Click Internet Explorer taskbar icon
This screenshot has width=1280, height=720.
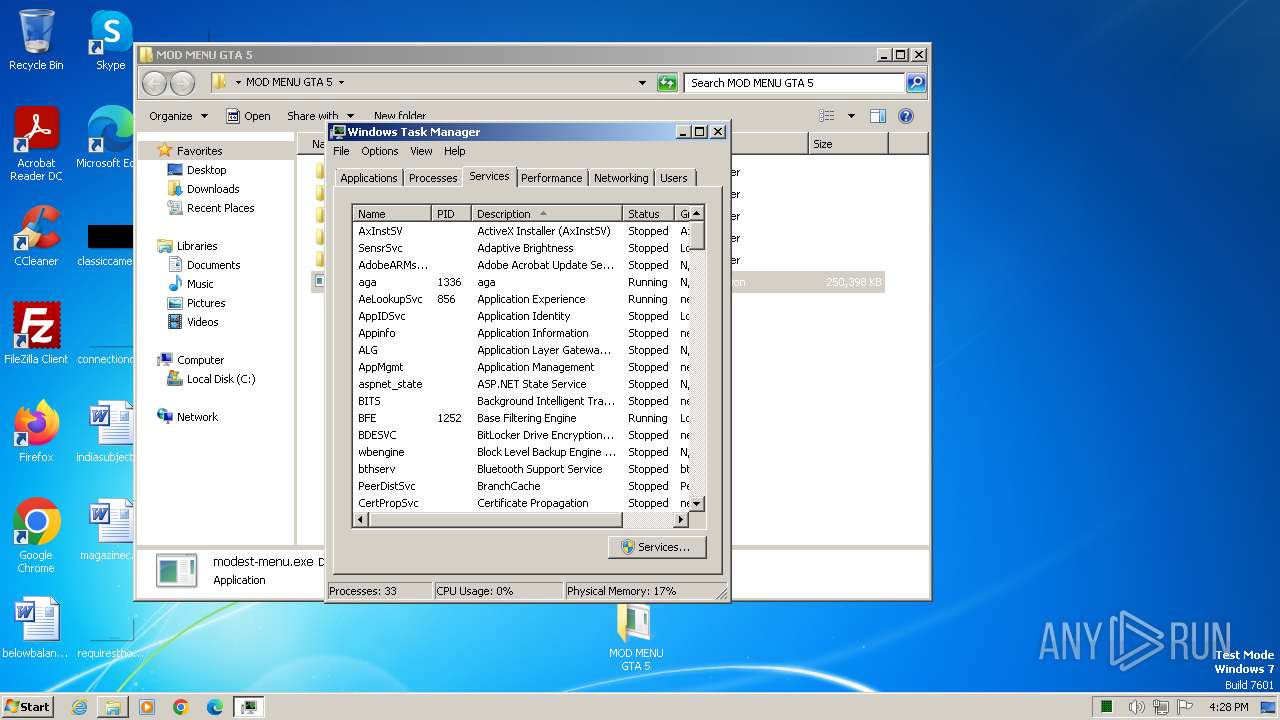coord(79,707)
